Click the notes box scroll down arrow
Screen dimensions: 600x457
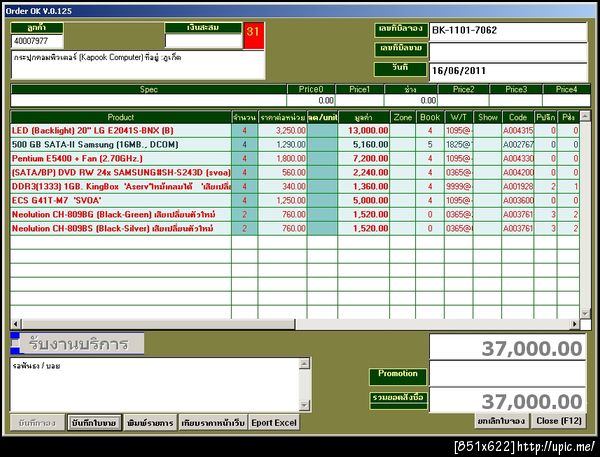[x=304, y=405]
